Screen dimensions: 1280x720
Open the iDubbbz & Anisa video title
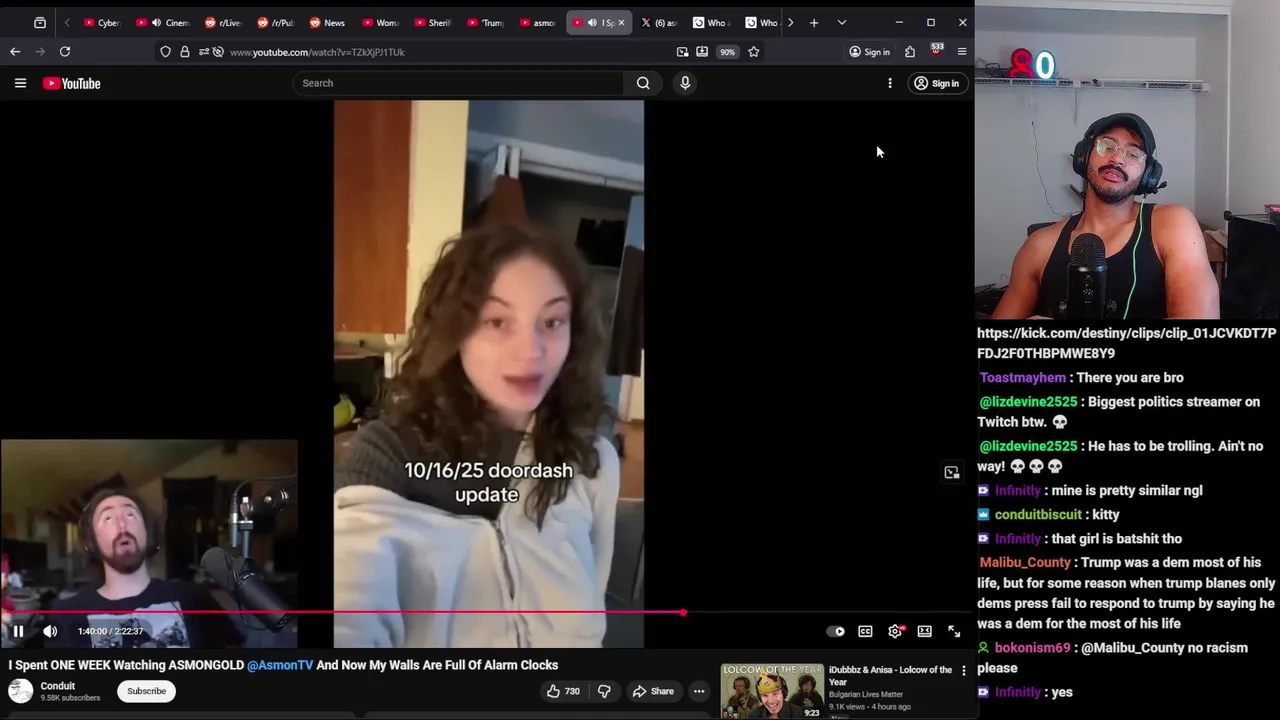click(890, 676)
